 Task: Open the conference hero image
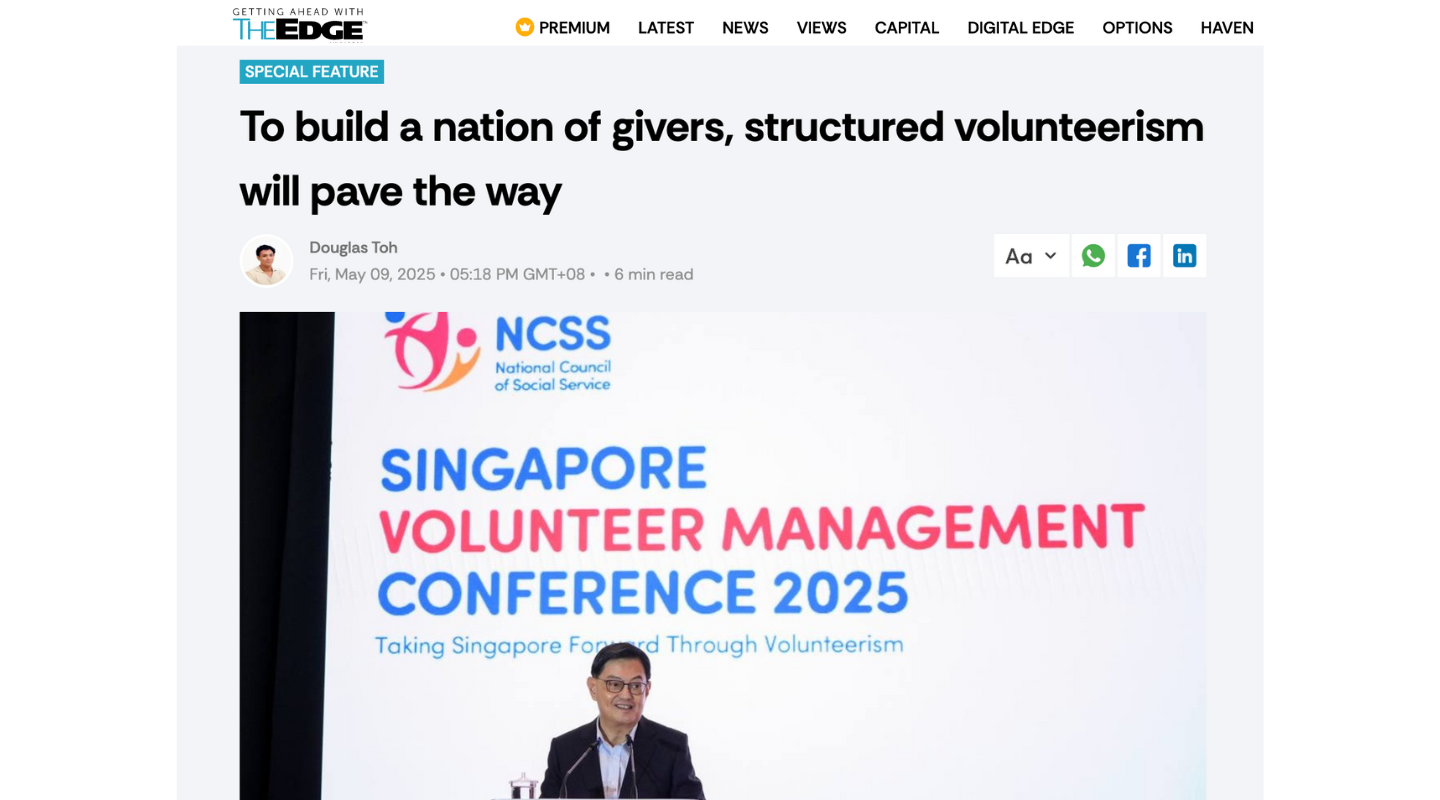coord(722,556)
